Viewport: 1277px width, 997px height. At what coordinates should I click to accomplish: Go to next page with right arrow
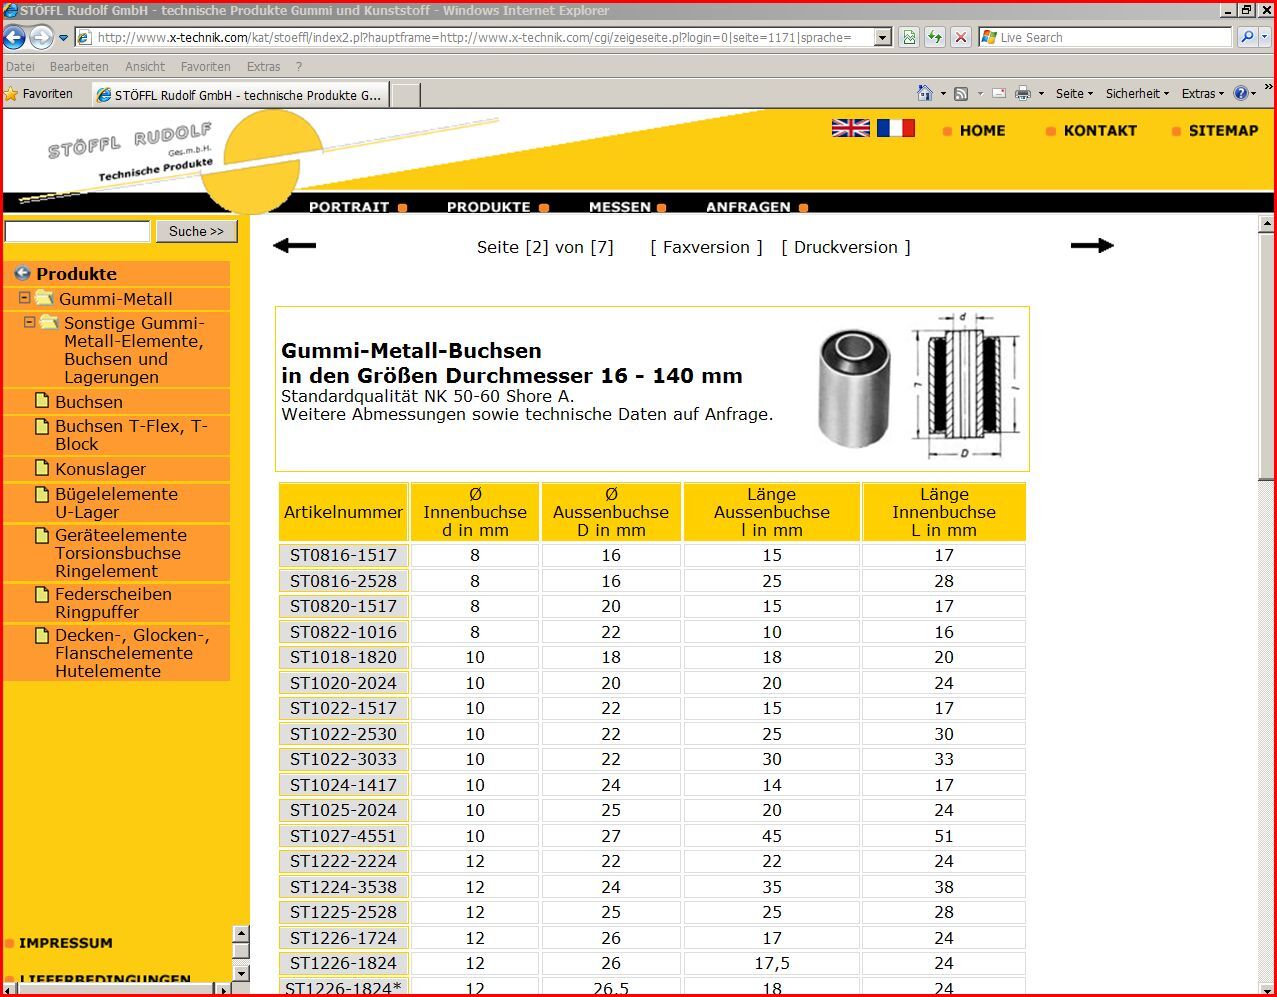point(1091,246)
